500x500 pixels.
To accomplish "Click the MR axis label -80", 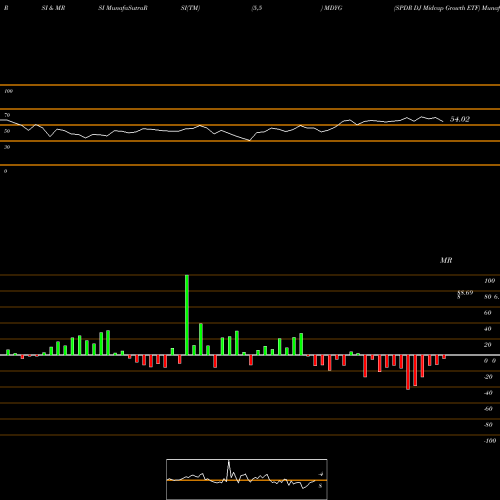I will pos(488,425).
